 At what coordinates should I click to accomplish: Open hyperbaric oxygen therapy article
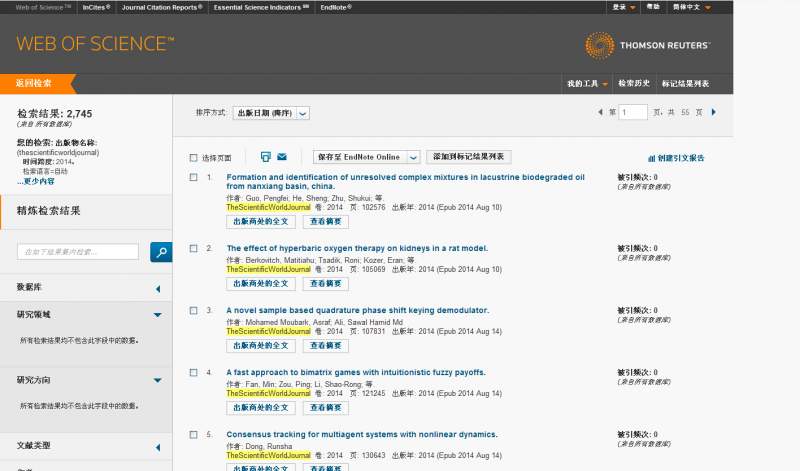357,248
